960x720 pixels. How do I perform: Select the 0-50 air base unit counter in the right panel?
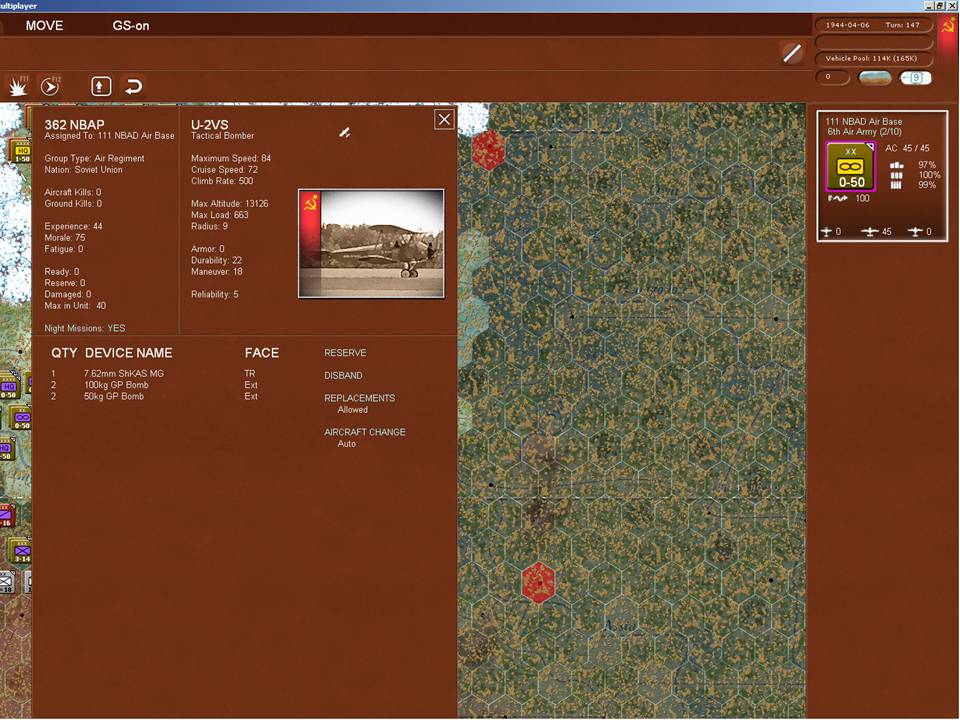click(850, 167)
